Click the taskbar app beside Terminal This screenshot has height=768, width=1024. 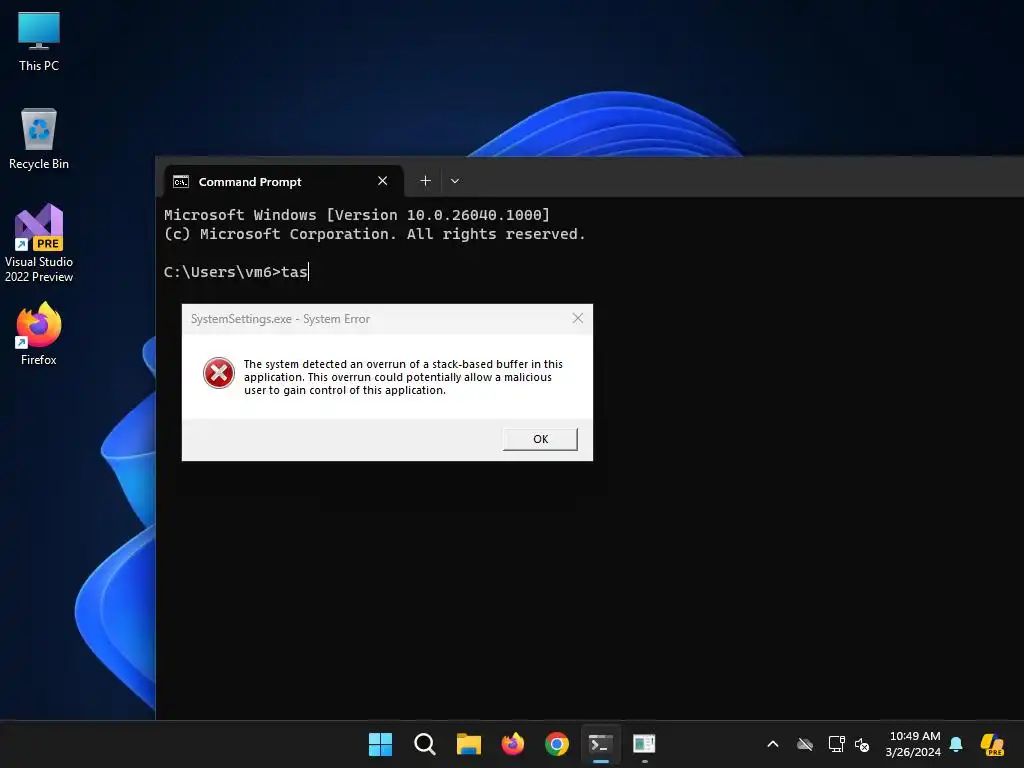645,744
